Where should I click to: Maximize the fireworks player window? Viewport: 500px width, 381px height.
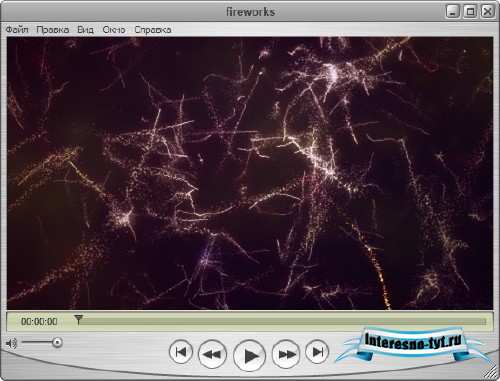click(470, 12)
